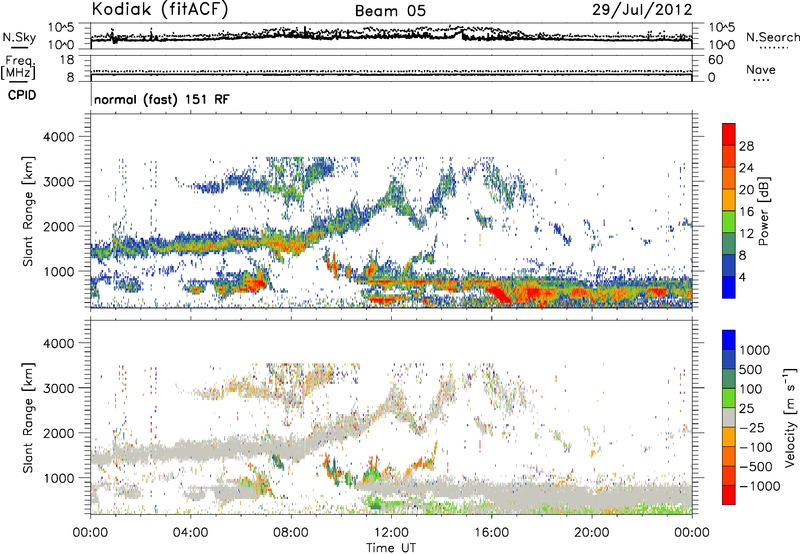Select 'Slant Range [km]' label of the velocity panel
Image resolution: width=800 pixels, height=554 pixels.
[28, 418]
